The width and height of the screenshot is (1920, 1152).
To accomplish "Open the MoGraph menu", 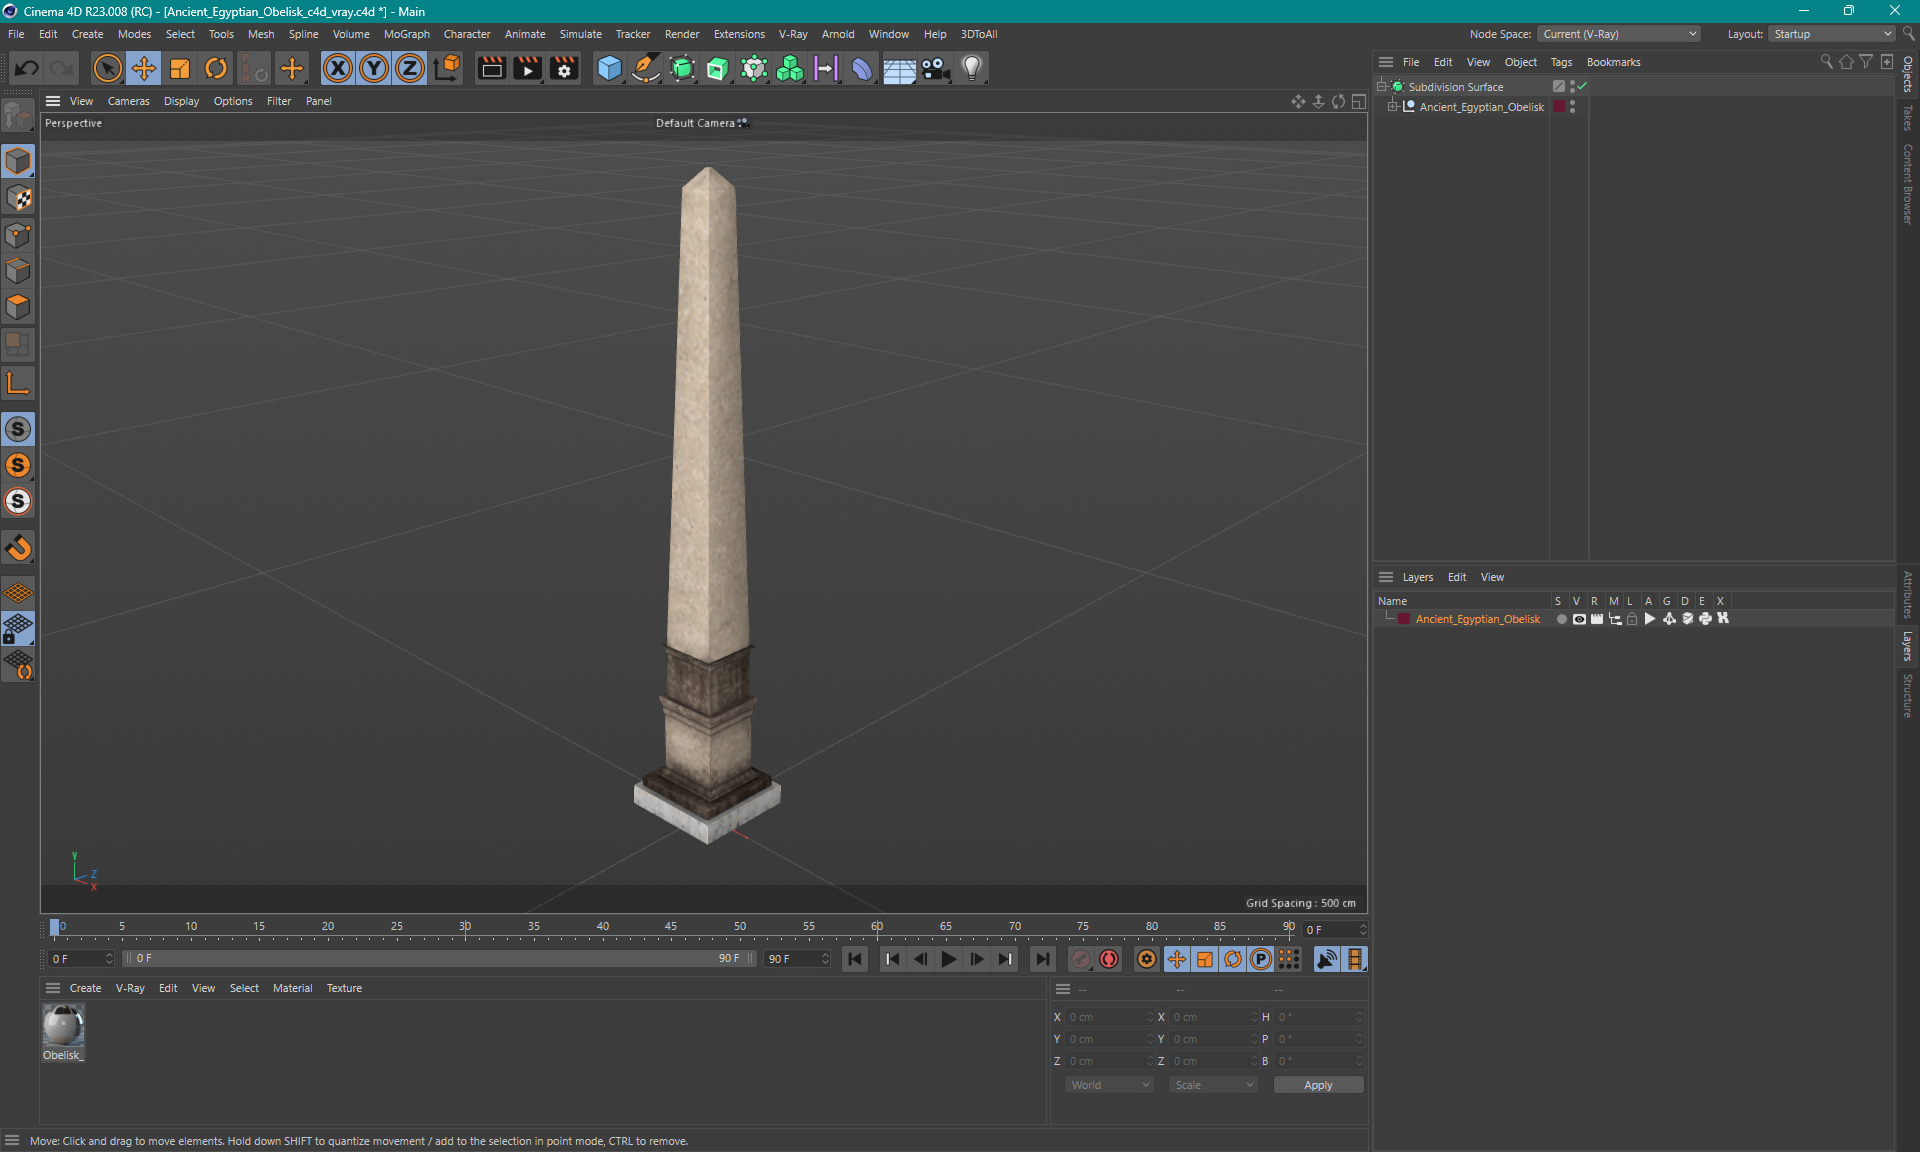I will [406, 34].
